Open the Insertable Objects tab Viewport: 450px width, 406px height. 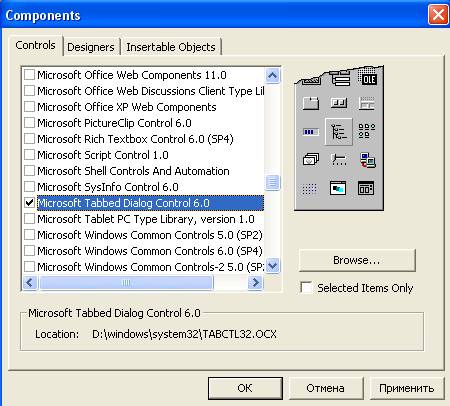click(x=171, y=47)
